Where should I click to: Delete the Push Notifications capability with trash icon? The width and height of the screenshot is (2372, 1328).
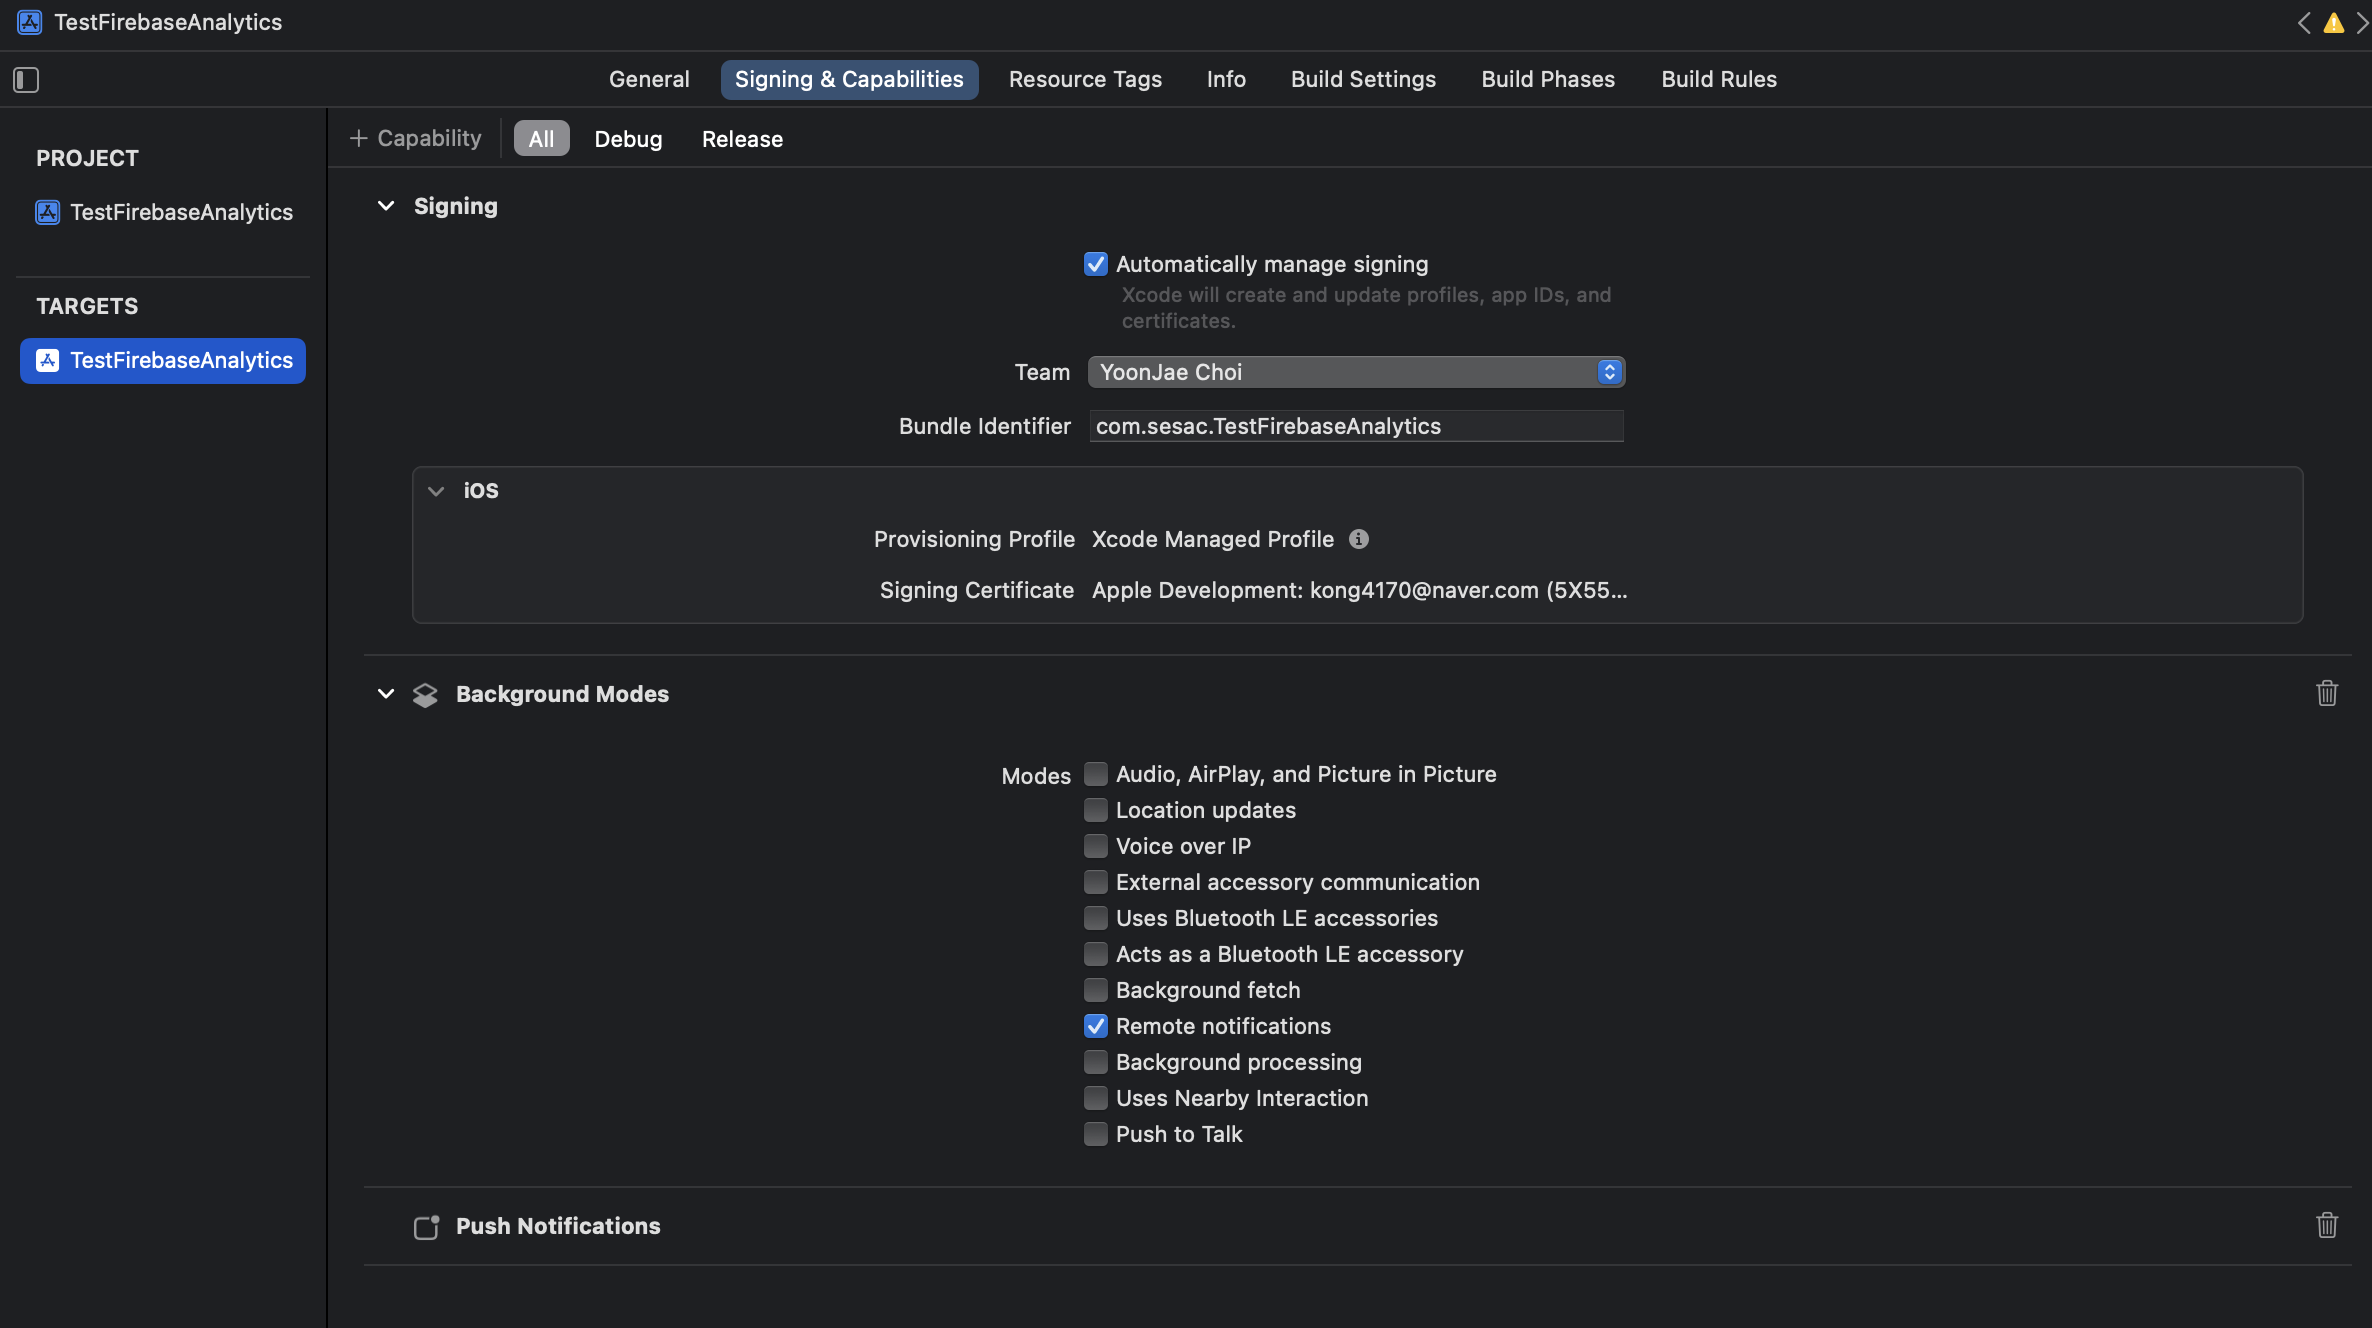pyautogui.click(x=2326, y=1225)
